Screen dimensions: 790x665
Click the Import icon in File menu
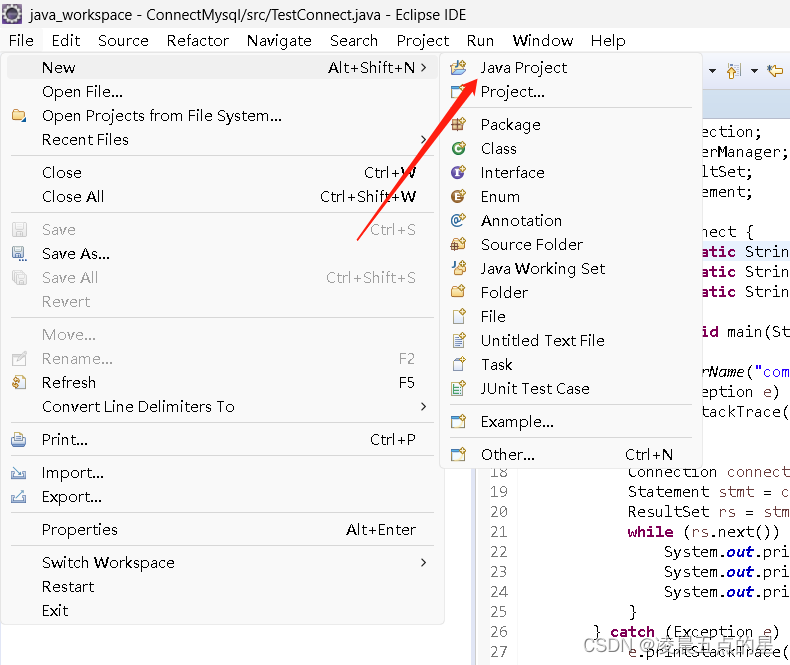pos(19,473)
